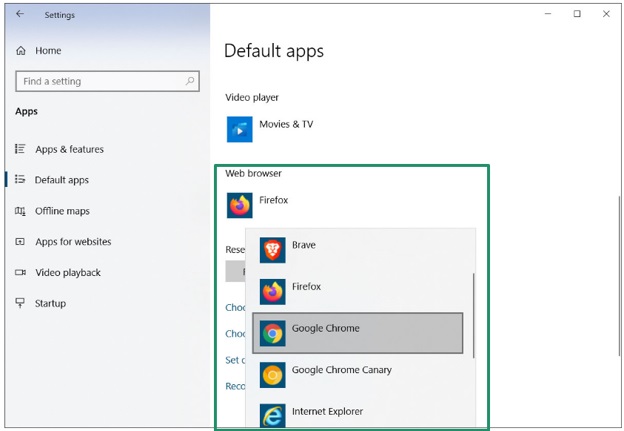Open Apps & features section

pyautogui.click(x=69, y=149)
